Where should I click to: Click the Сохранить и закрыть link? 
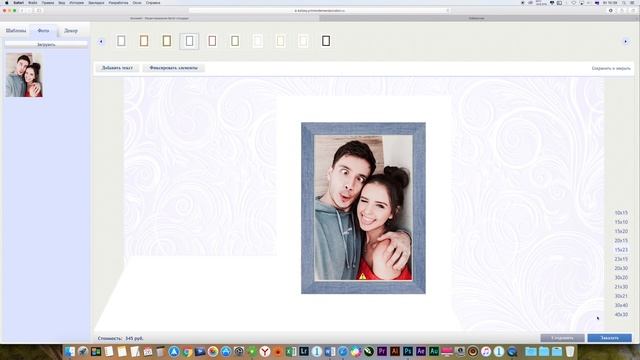tap(611, 69)
